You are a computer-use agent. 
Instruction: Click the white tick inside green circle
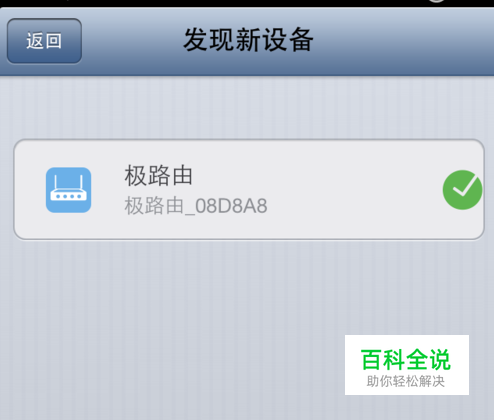click(464, 188)
